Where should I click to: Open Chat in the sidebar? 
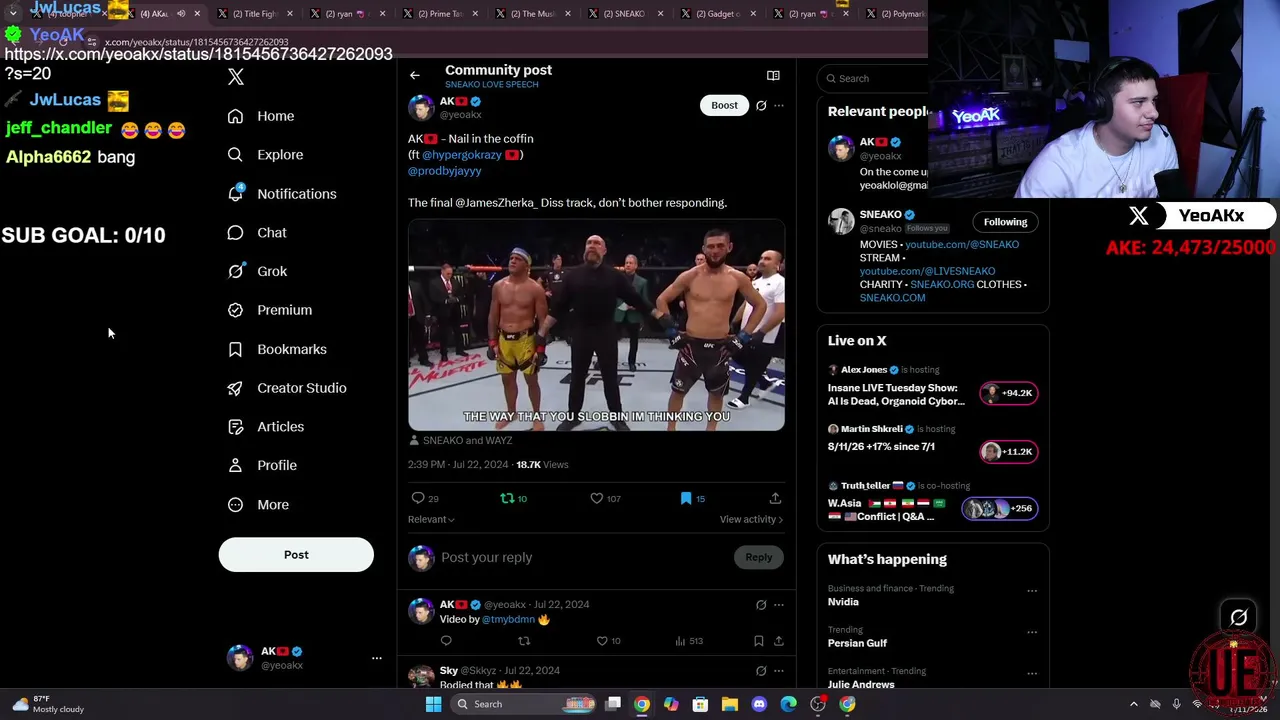pyautogui.click(x=257, y=232)
